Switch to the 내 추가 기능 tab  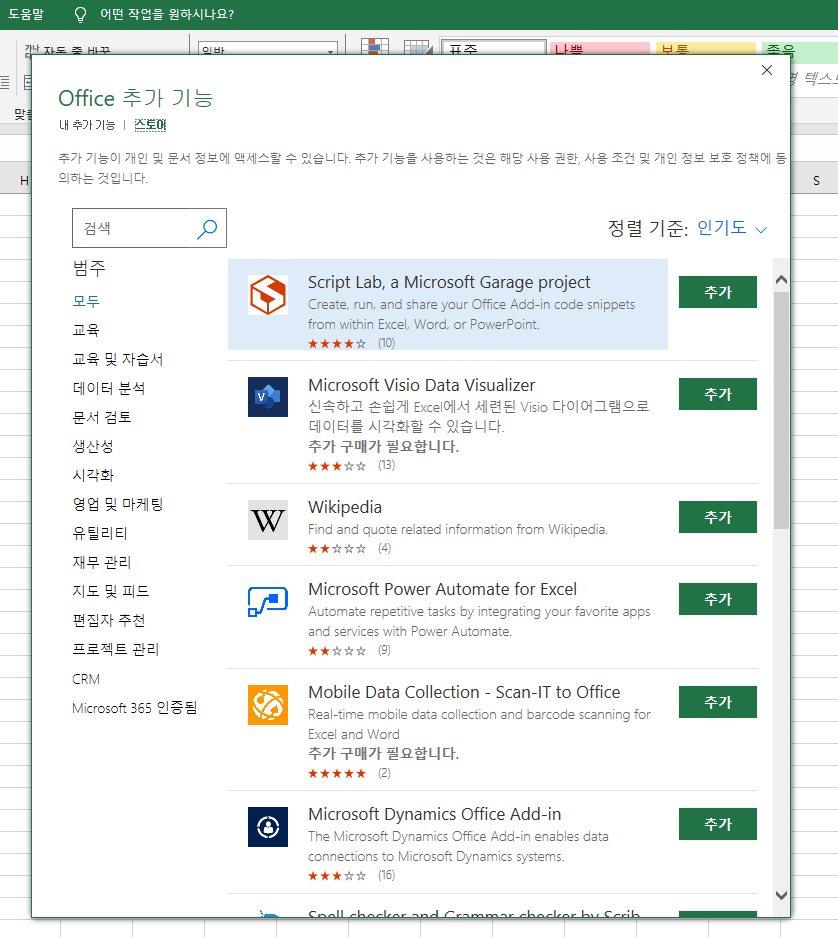coord(87,125)
